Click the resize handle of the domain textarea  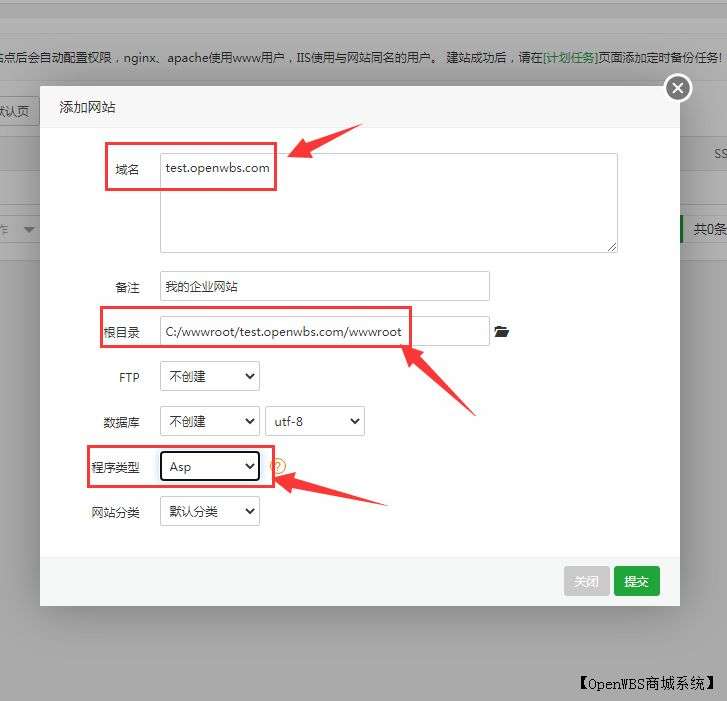pos(611,246)
